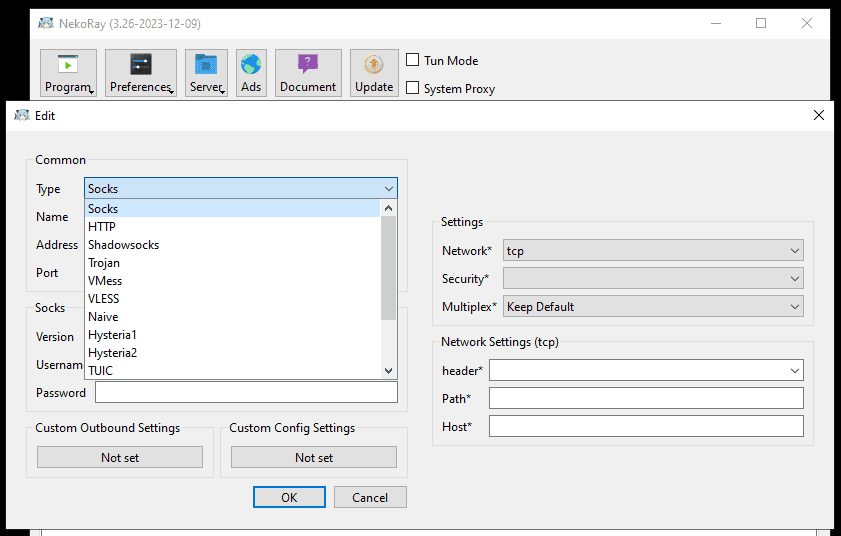Open the Security dropdown

tap(653, 278)
